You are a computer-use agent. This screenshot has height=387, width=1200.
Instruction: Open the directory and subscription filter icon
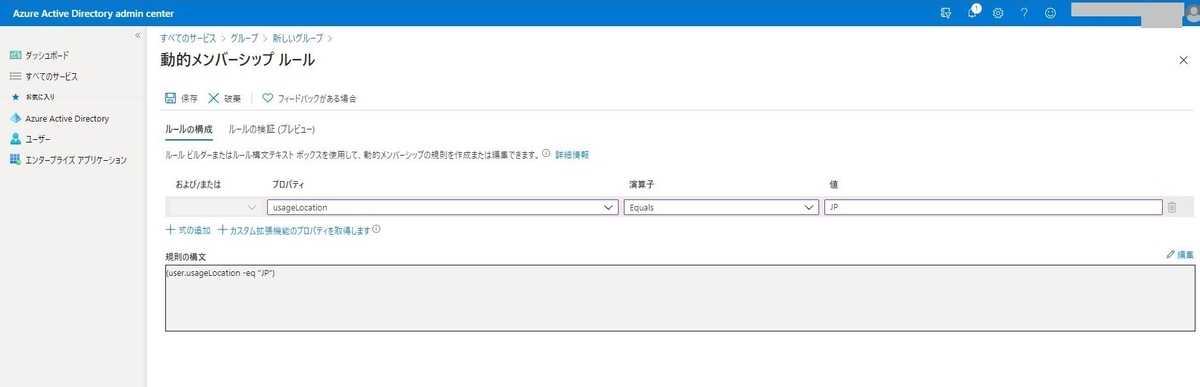946,13
